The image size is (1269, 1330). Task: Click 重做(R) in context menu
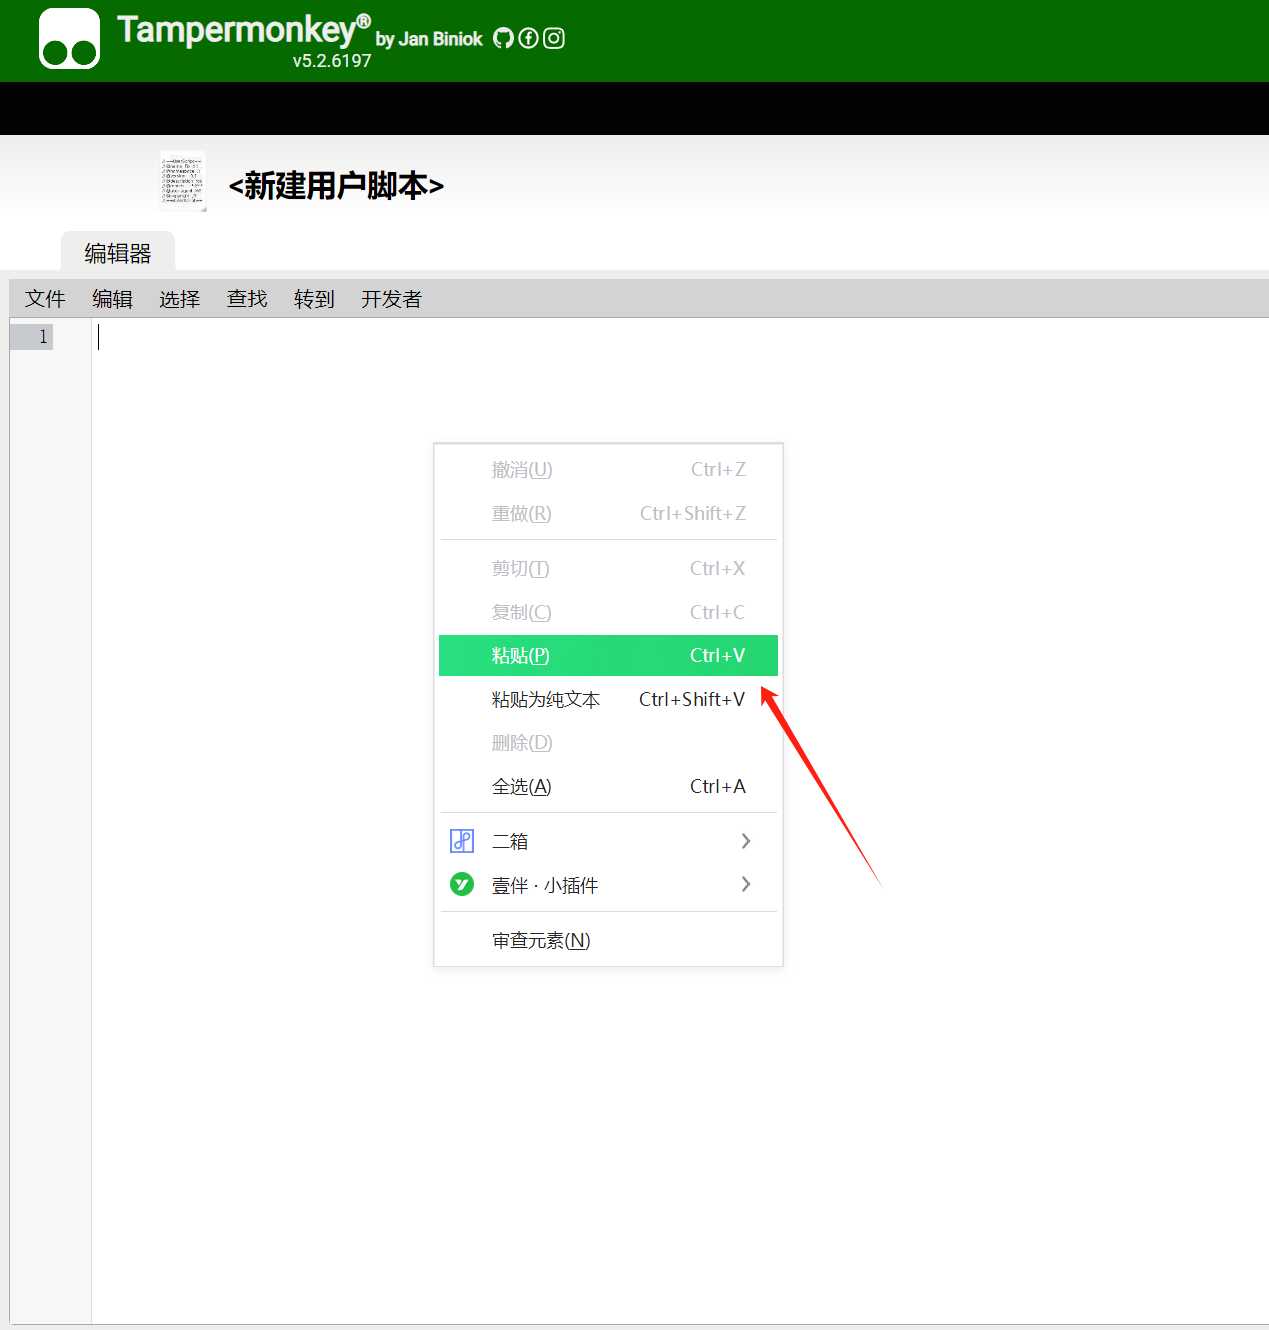tap(608, 514)
